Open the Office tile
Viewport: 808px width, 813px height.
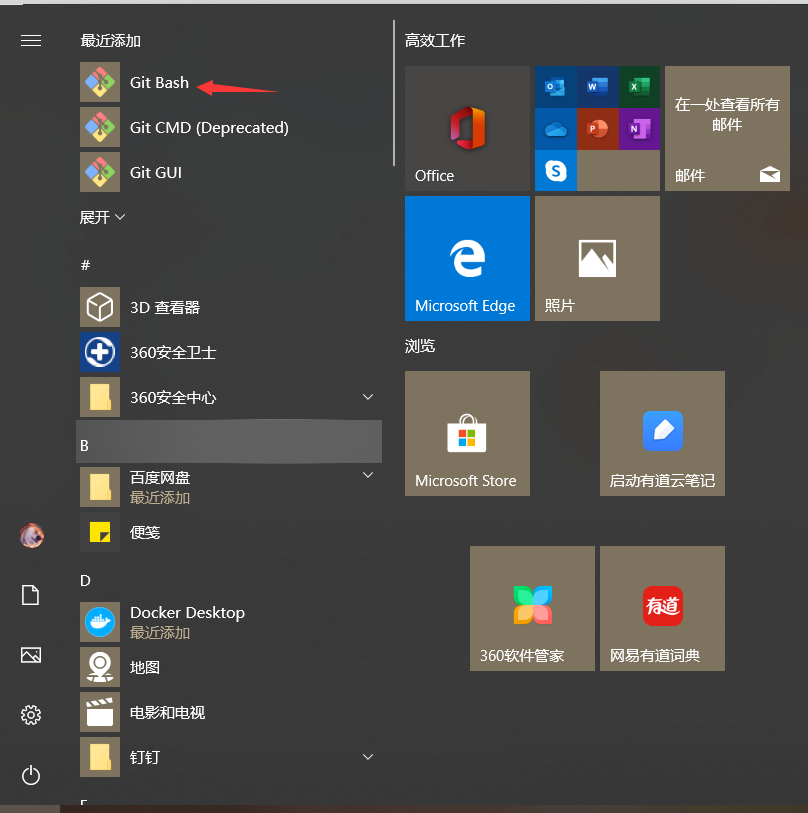(467, 128)
